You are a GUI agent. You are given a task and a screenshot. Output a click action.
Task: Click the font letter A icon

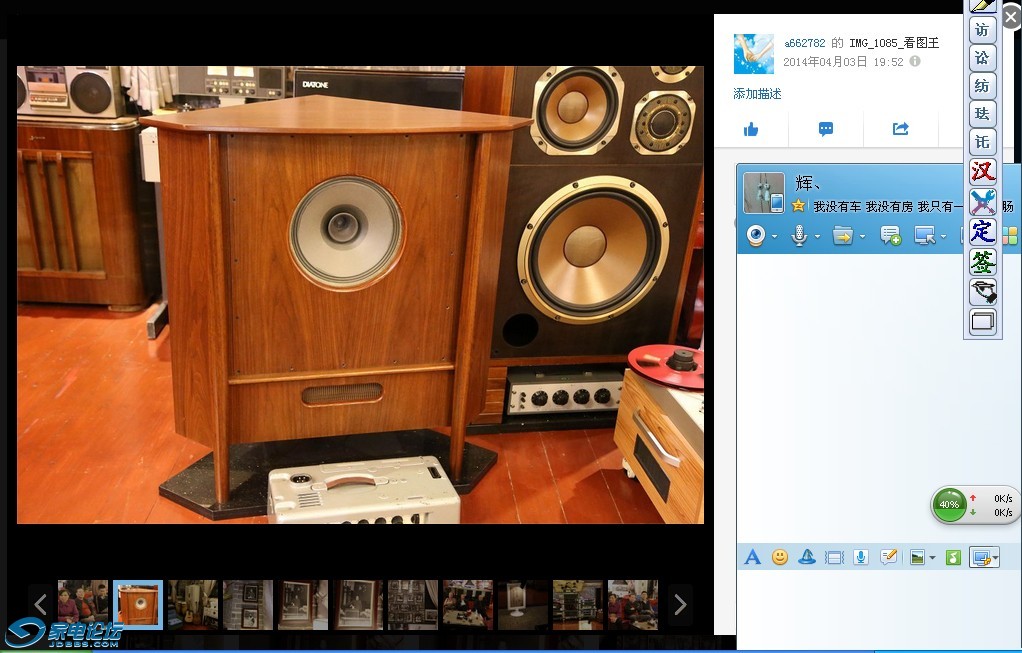coord(752,557)
